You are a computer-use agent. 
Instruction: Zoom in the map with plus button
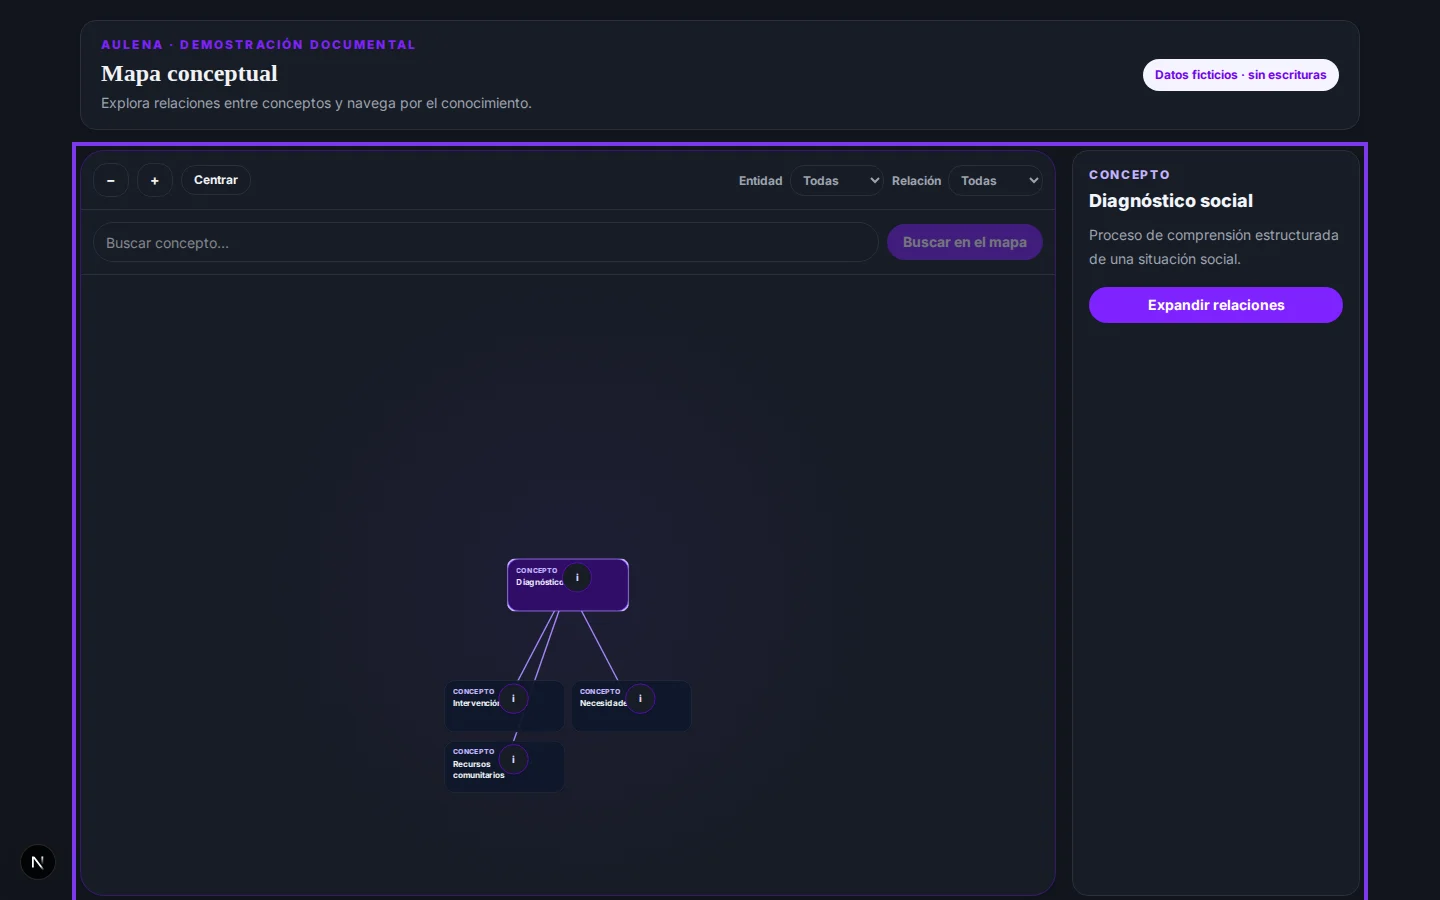point(155,181)
